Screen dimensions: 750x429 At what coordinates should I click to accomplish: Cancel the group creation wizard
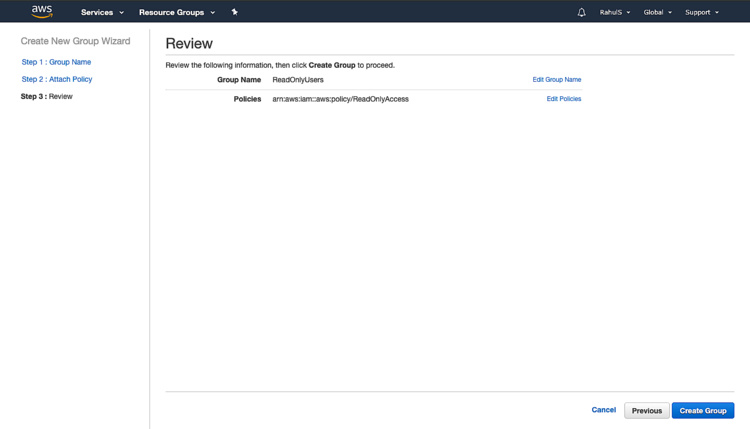coord(603,410)
